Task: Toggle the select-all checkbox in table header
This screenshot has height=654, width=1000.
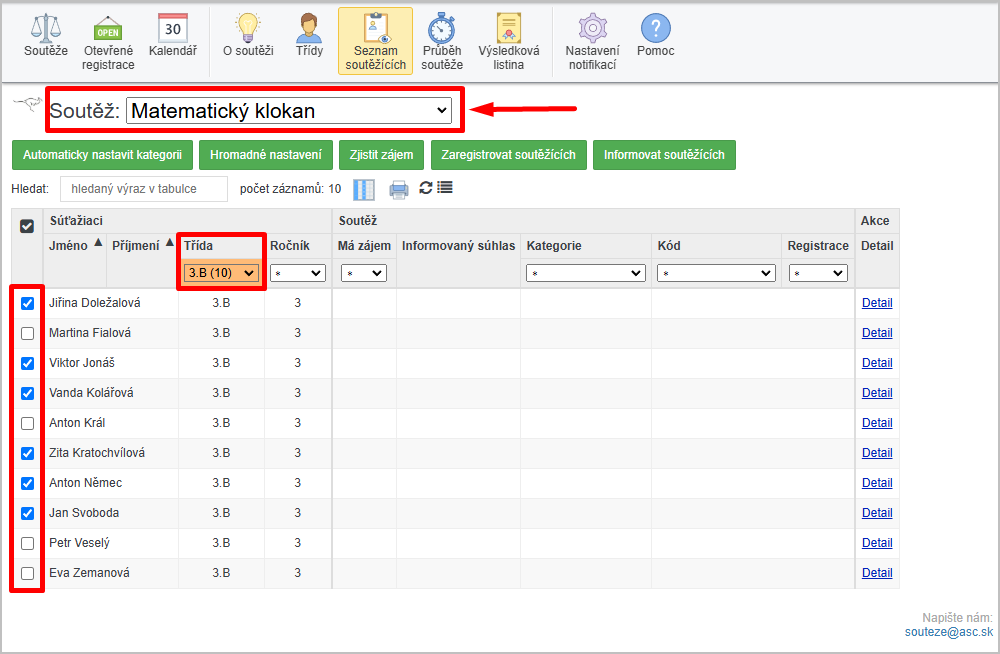Action: [x=27, y=226]
